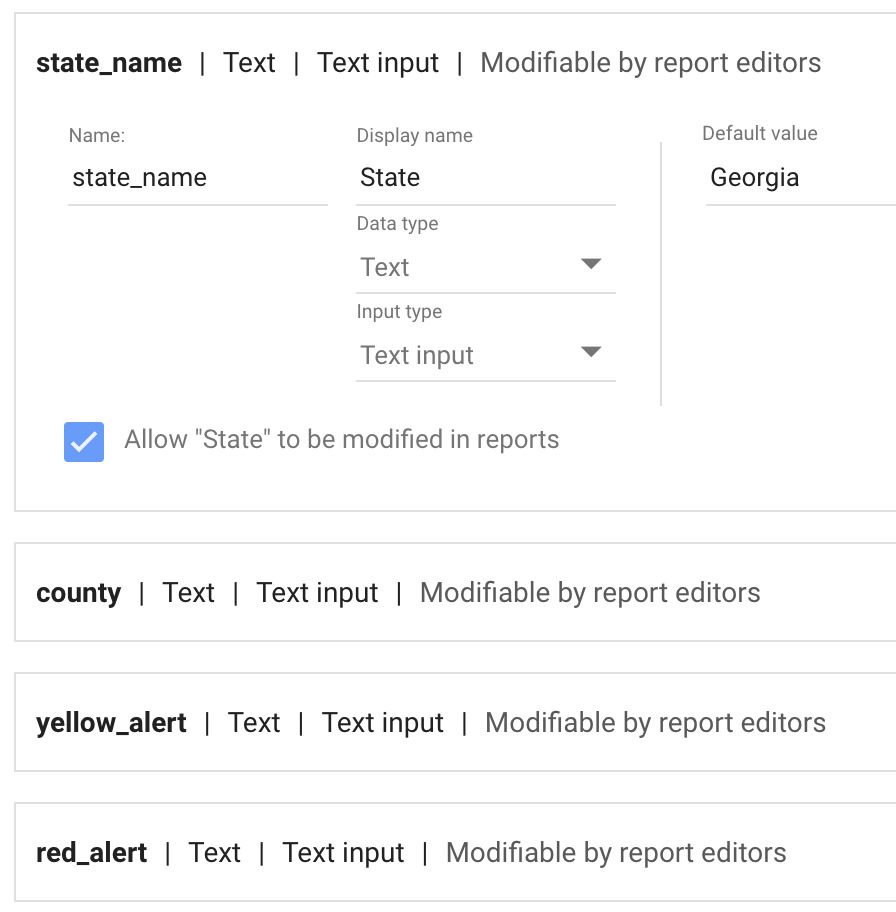The width and height of the screenshot is (896, 912).
Task: Click "Modifiable by report editors" in county row
Action: pos(590,593)
